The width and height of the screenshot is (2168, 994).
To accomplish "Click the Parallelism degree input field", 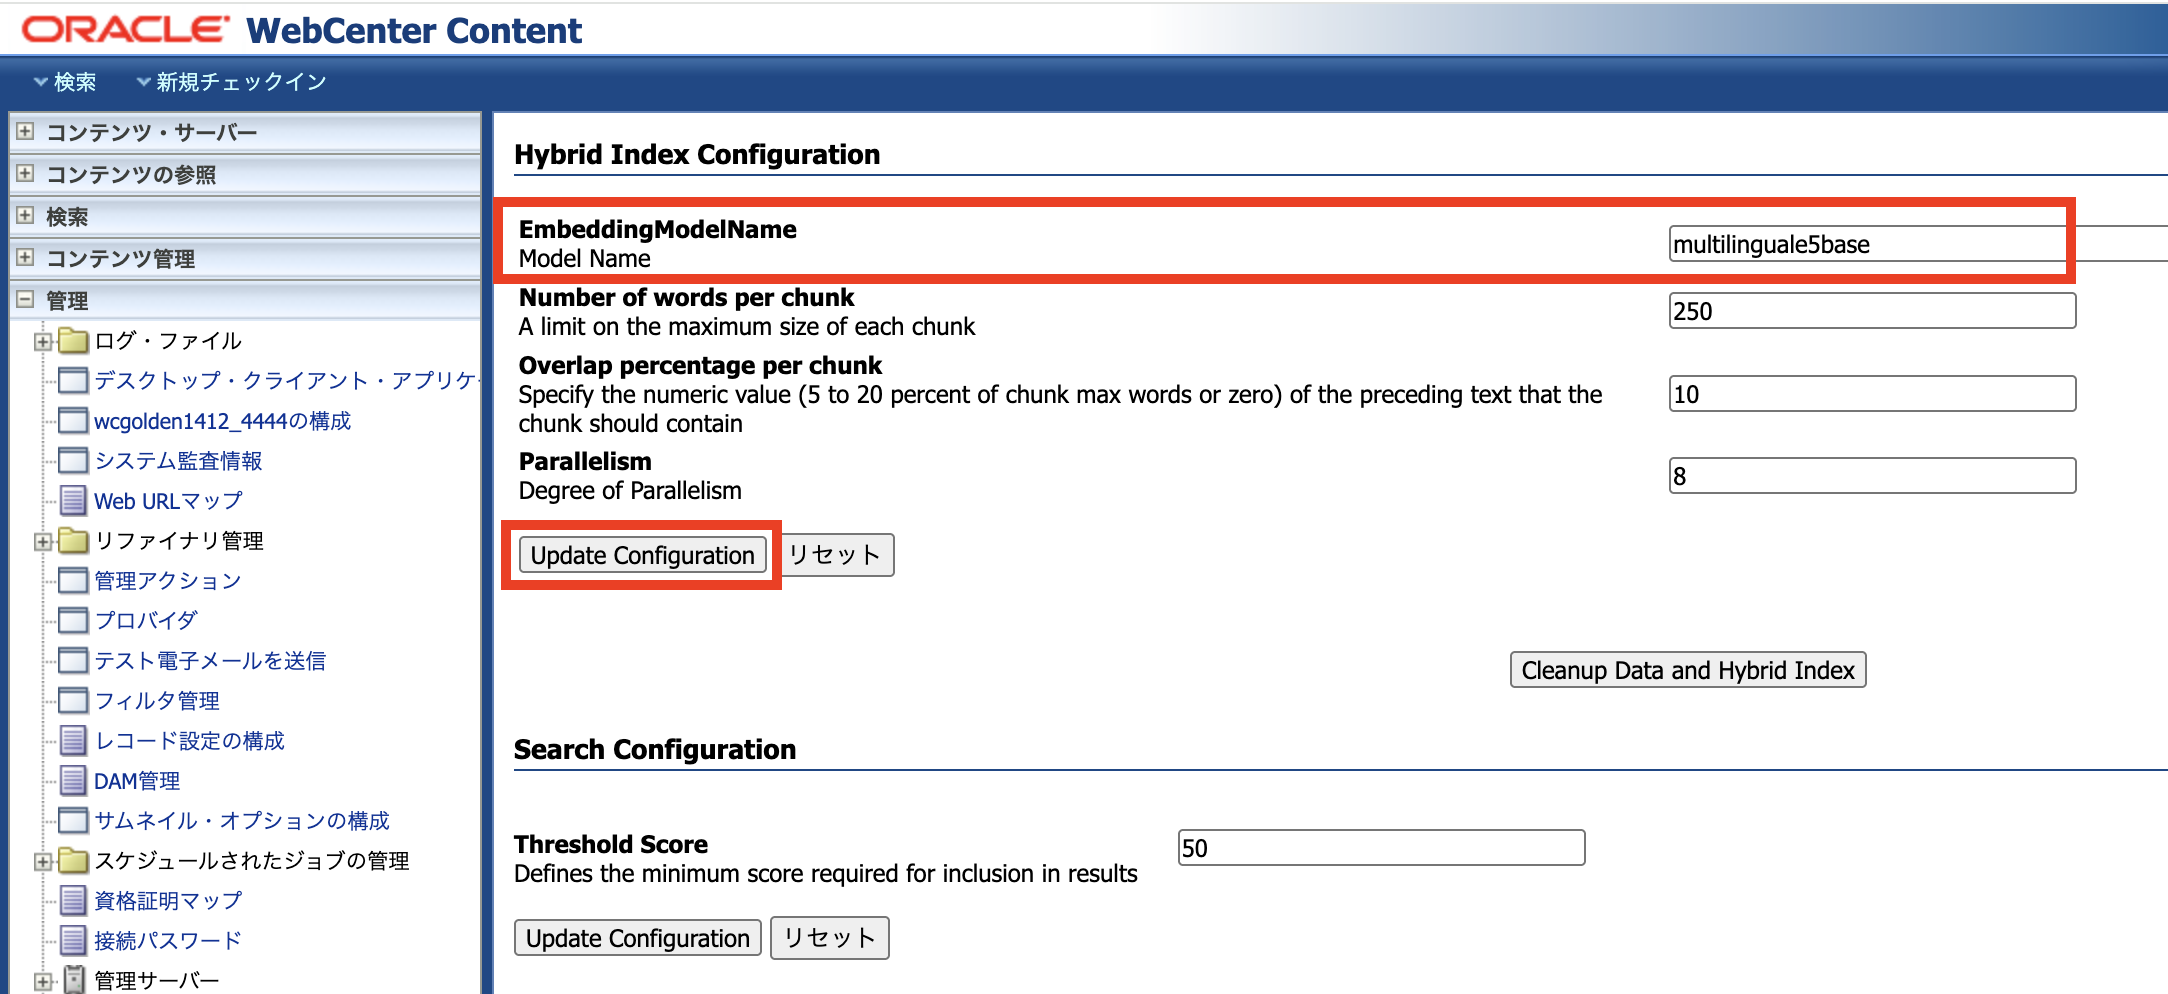I will click(1872, 476).
